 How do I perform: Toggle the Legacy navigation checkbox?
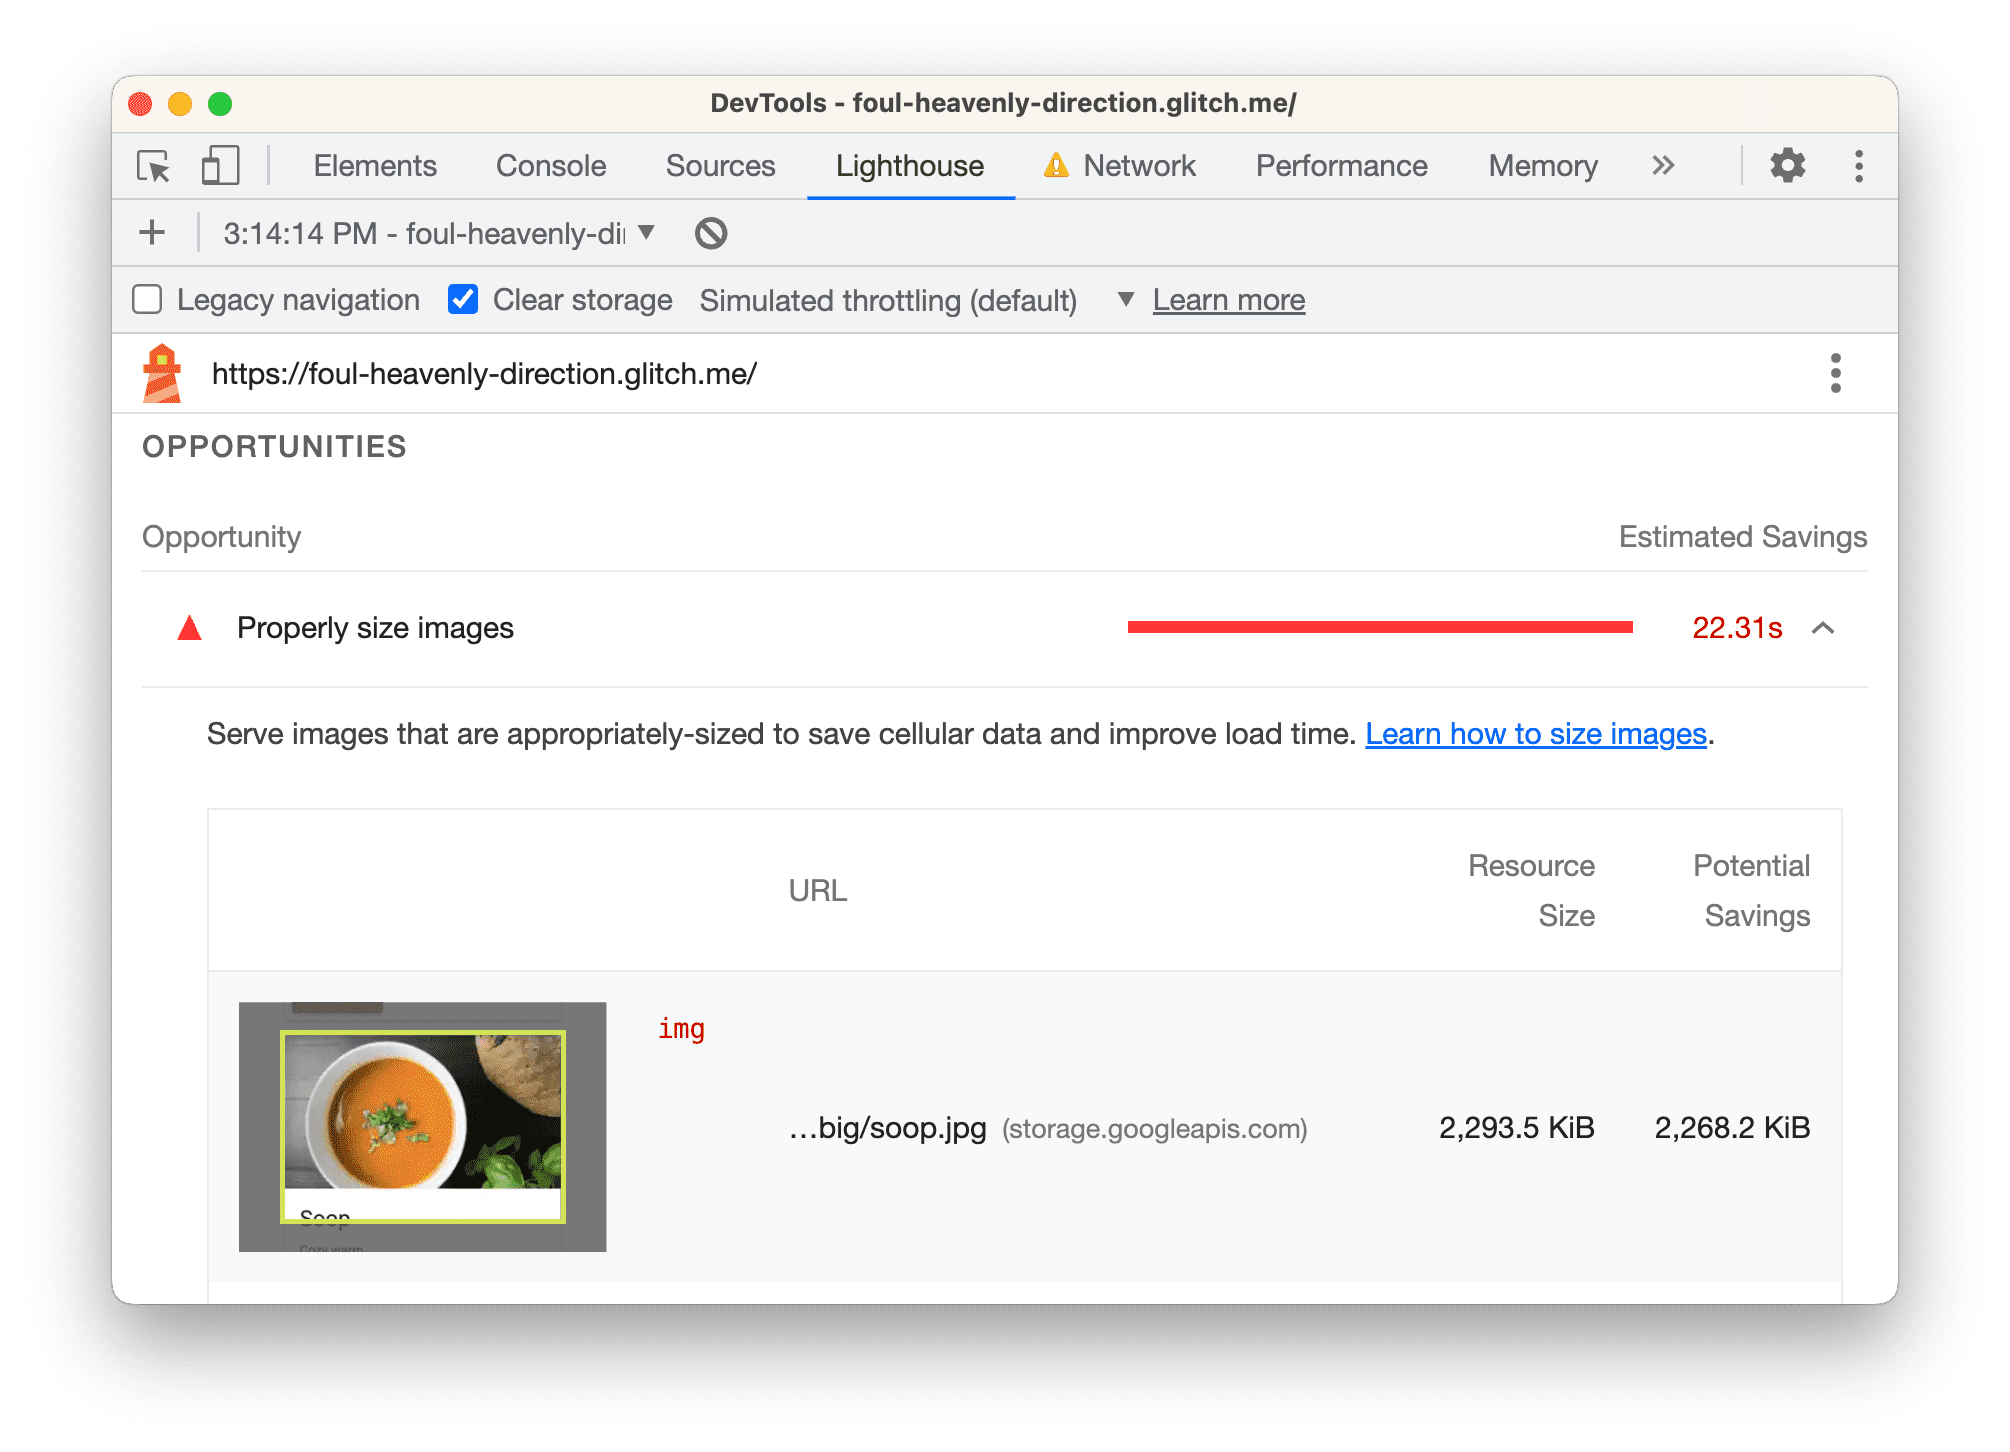click(x=151, y=300)
